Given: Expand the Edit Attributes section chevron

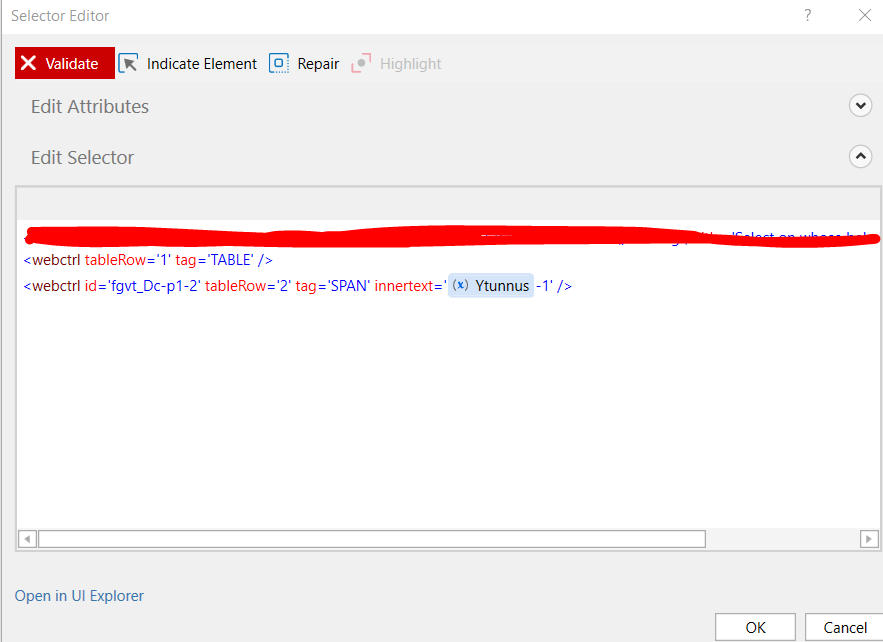Looking at the screenshot, I should [x=860, y=105].
